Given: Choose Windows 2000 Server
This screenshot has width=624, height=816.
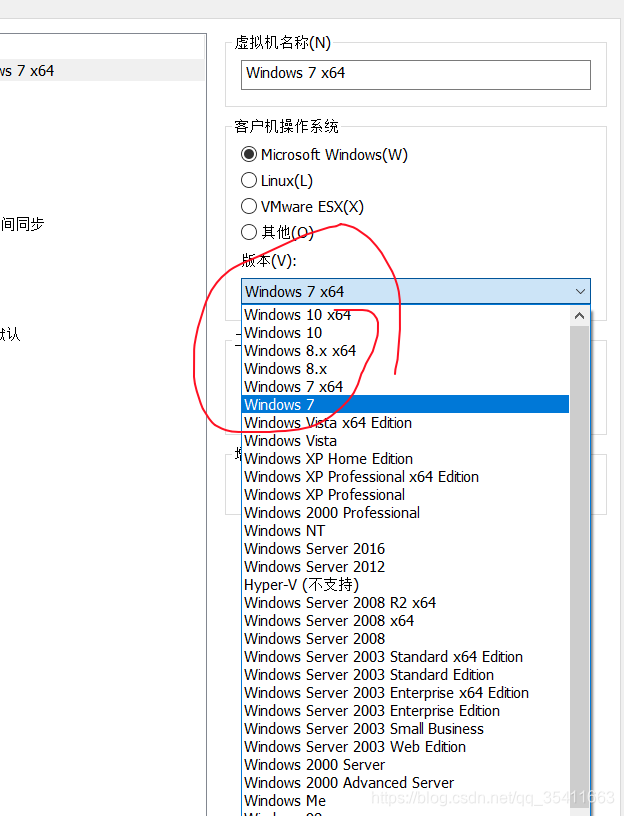Looking at the screenshot, I should (406, 764).
